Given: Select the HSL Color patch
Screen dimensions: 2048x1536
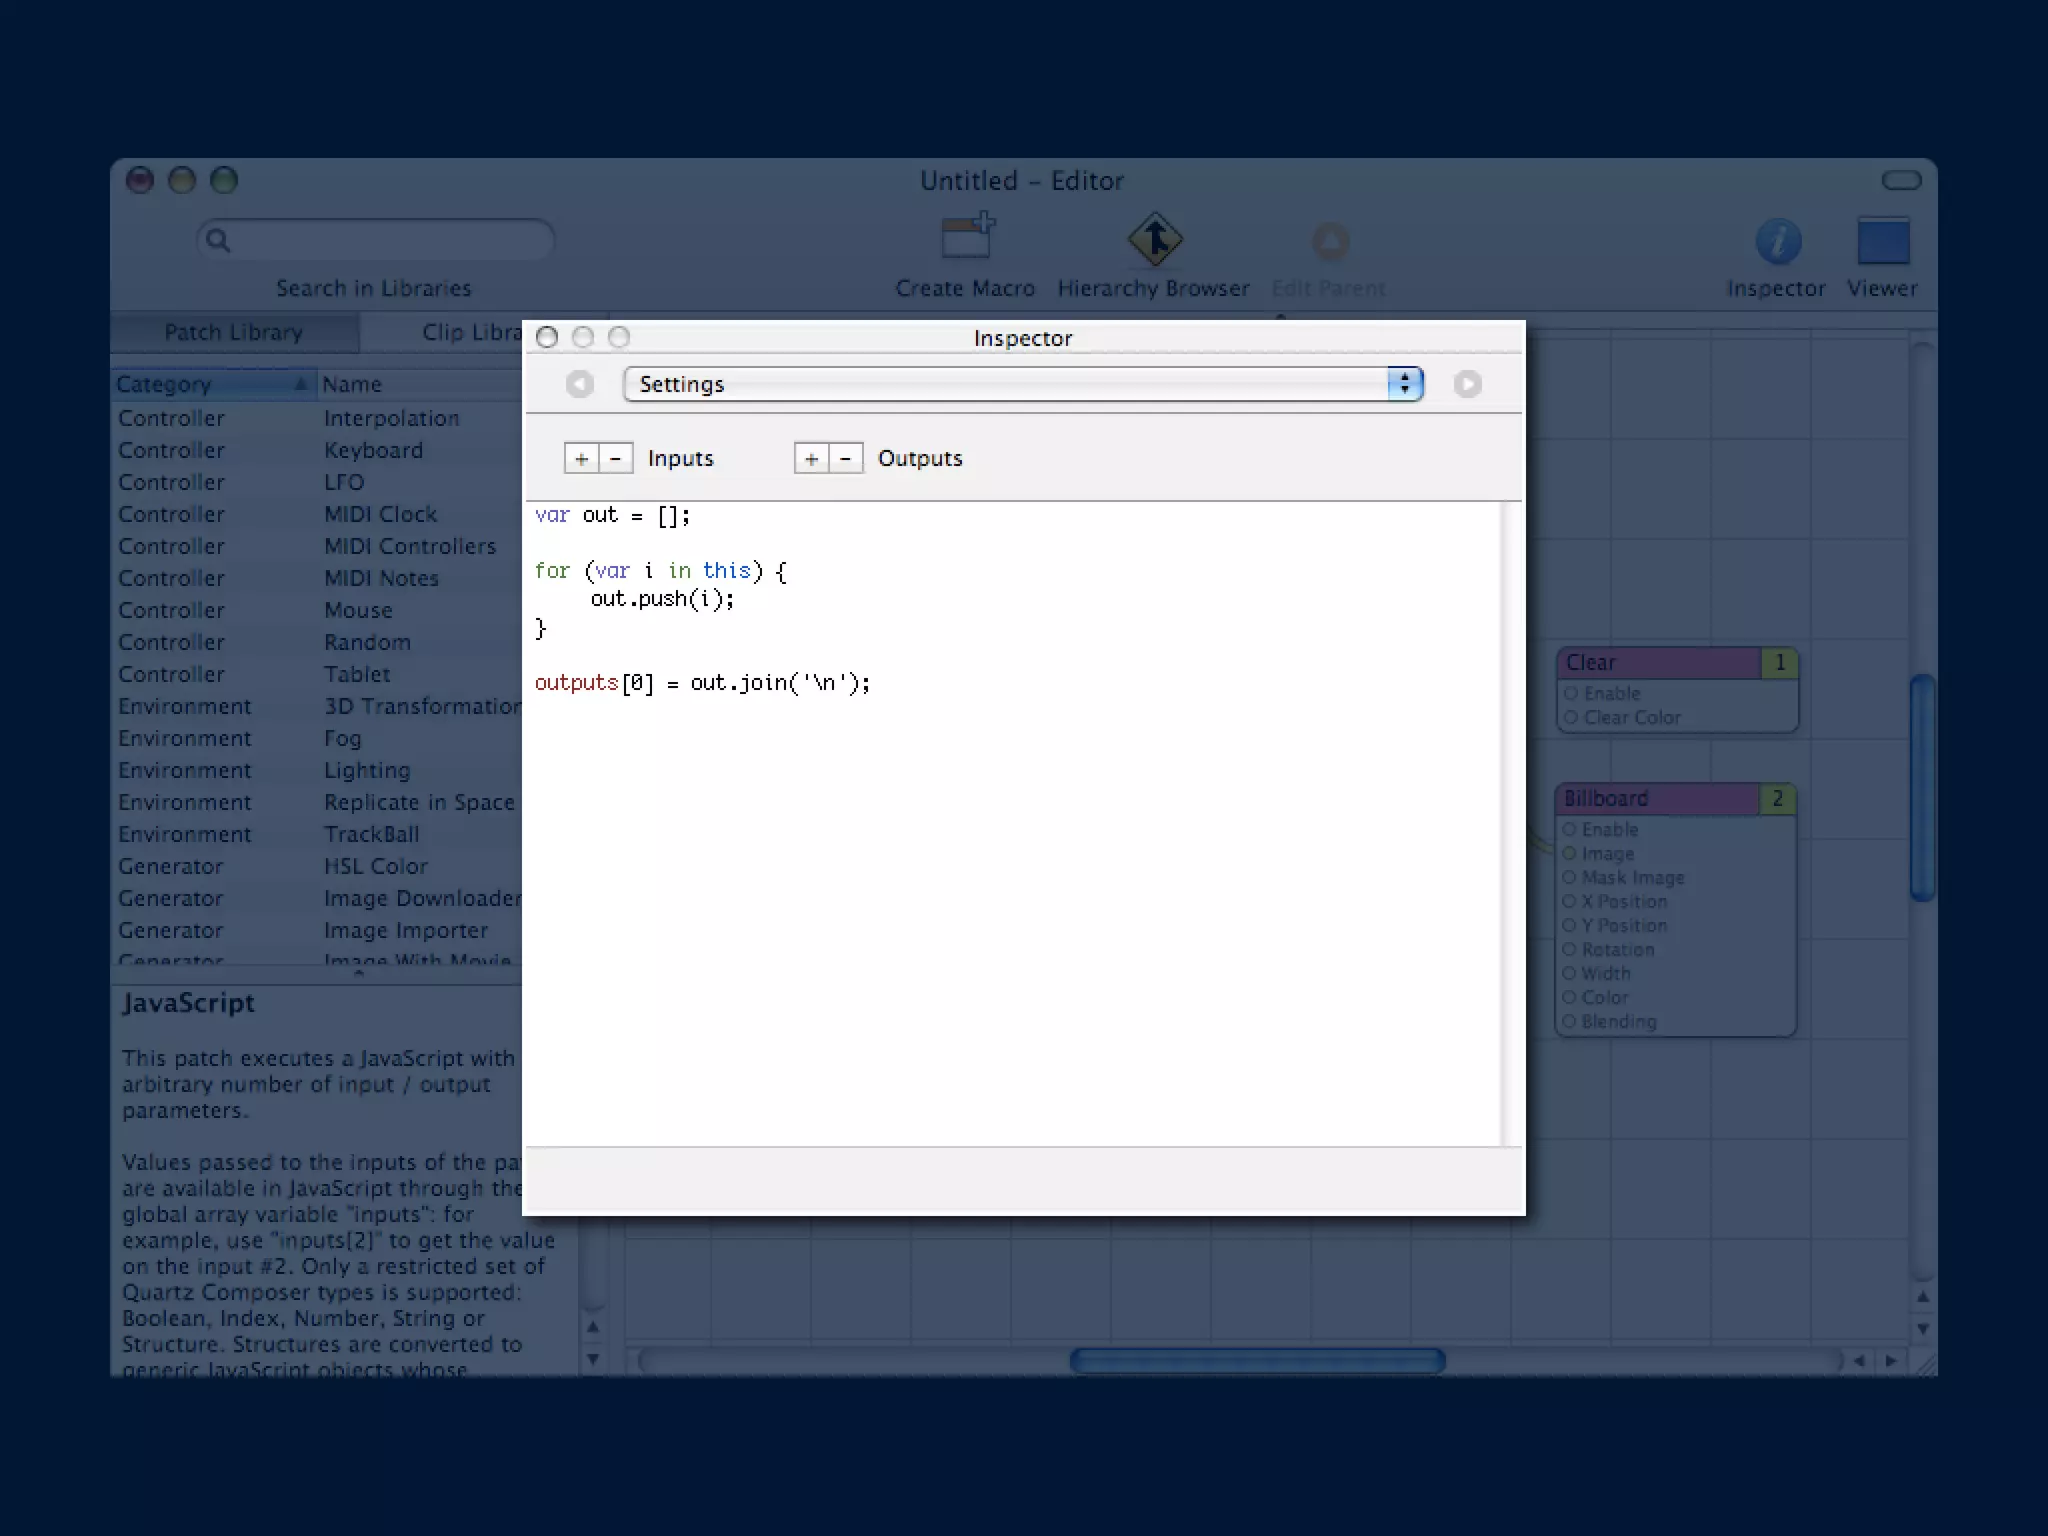Looking at the screenshot, I should [x=316, y=866].
